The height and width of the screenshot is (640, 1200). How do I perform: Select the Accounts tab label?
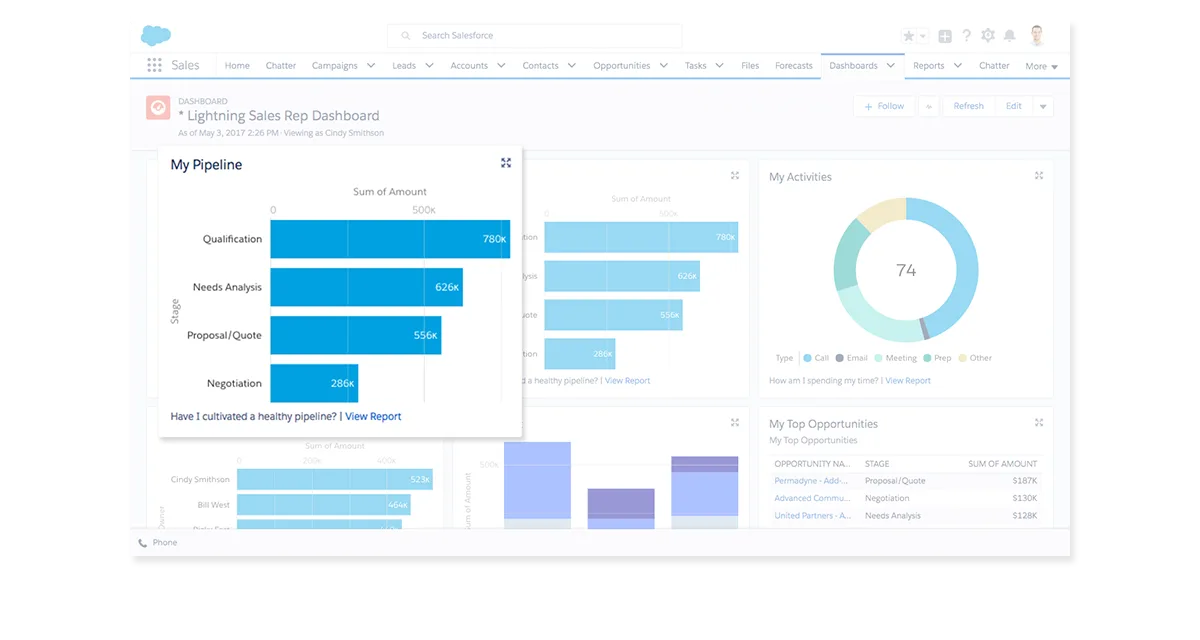pos(469,66)
